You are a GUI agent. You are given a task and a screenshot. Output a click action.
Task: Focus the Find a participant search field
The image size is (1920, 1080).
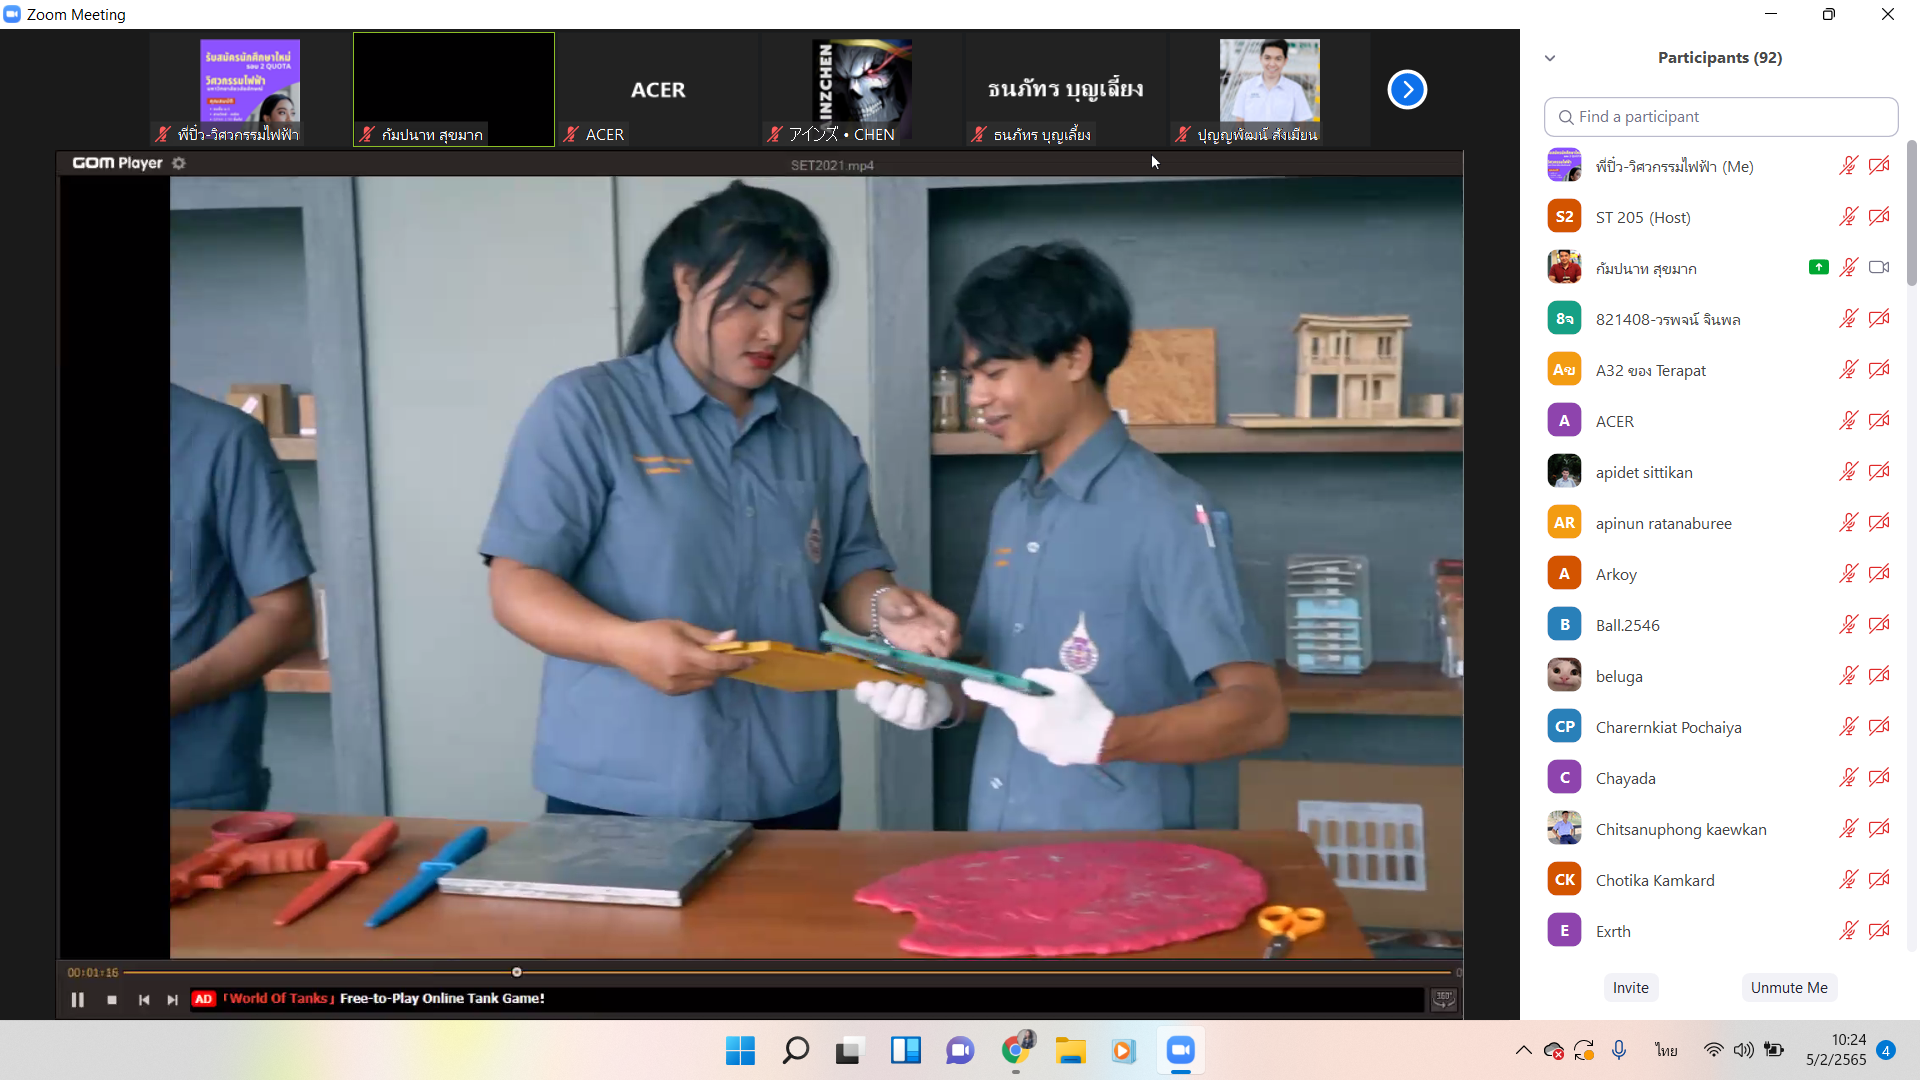(x=1720, y=117)
